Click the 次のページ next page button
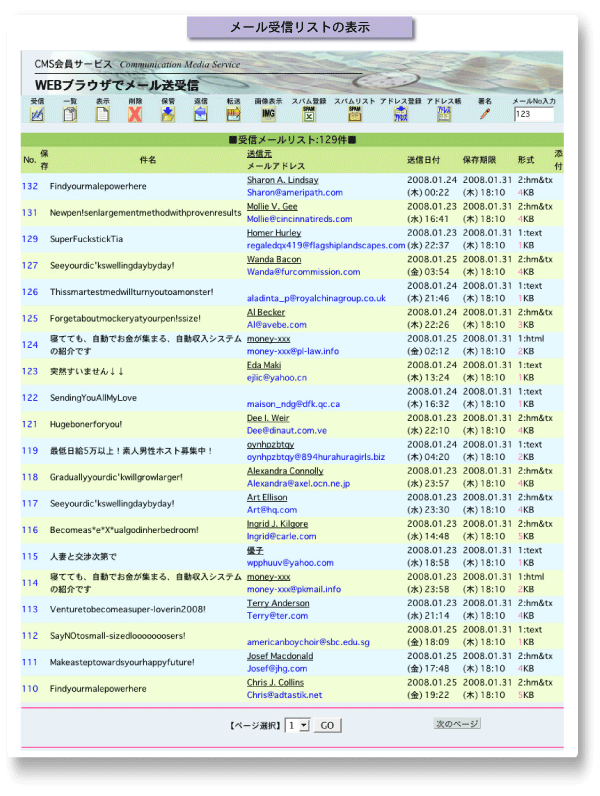Image resolution: width=600 pixels, height=796 pixels. [457, 723]
